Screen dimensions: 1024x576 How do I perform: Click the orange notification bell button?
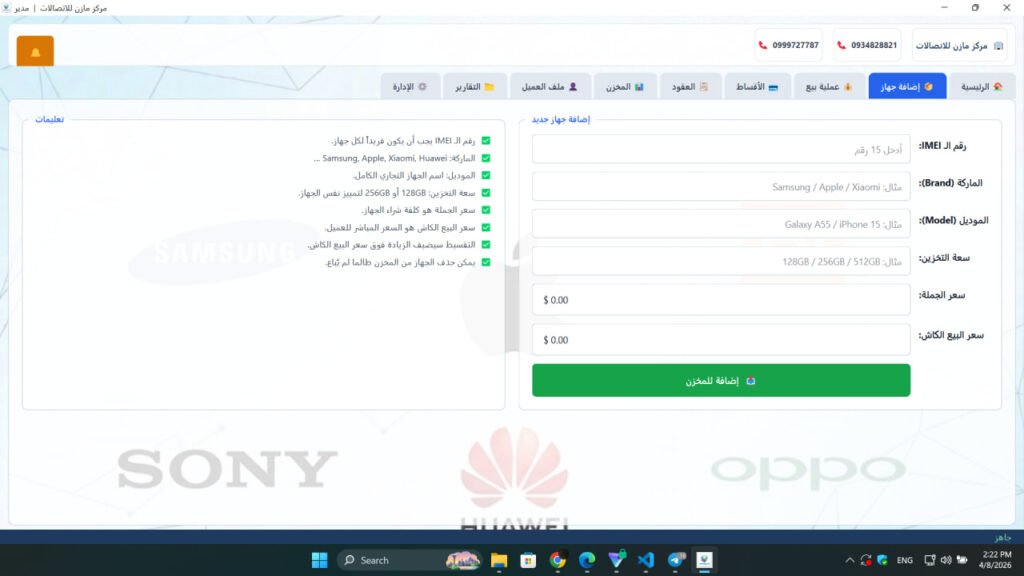pyautogui.click(x=35, y=52)
